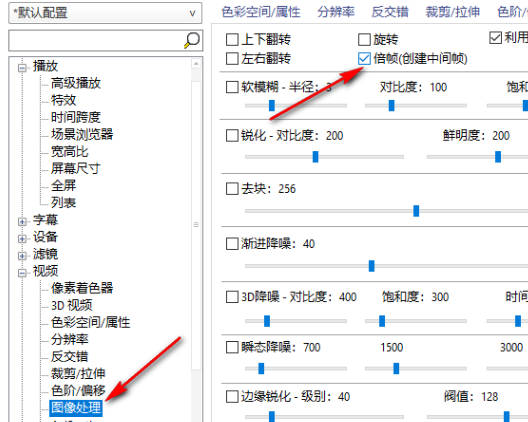Select 场景浏览器 in the tree
This screenshot has width=528, height=422.
[x=82, y=134]
